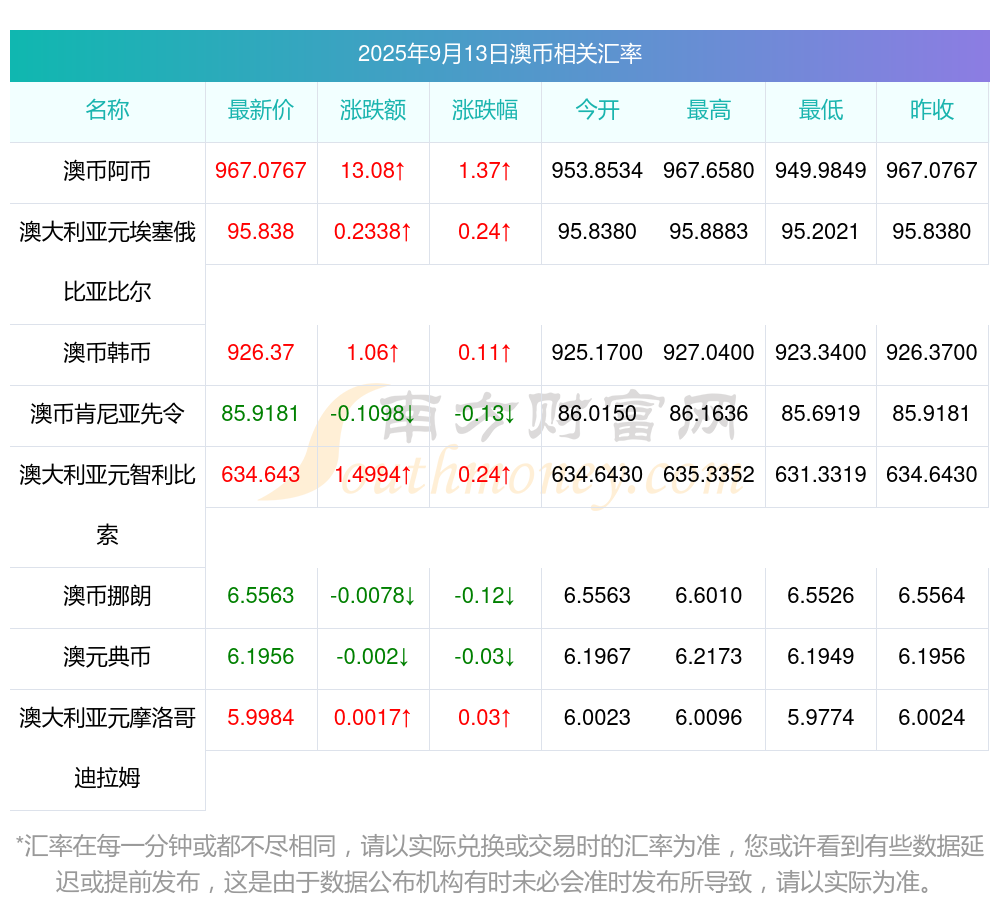Click high value 6.2173
The image size is (1000, 913).
709,657
